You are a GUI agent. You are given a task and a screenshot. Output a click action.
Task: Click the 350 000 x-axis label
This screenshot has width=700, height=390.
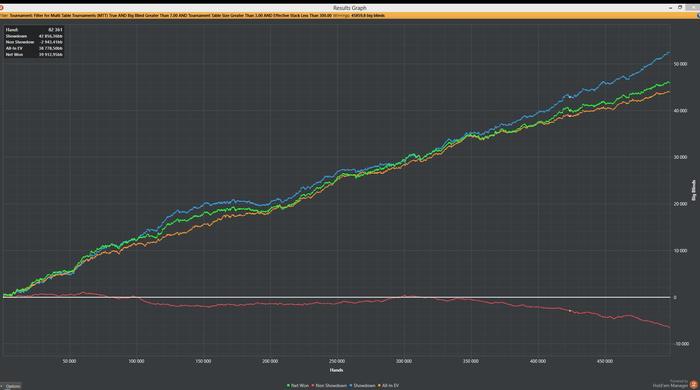[471, 361]
